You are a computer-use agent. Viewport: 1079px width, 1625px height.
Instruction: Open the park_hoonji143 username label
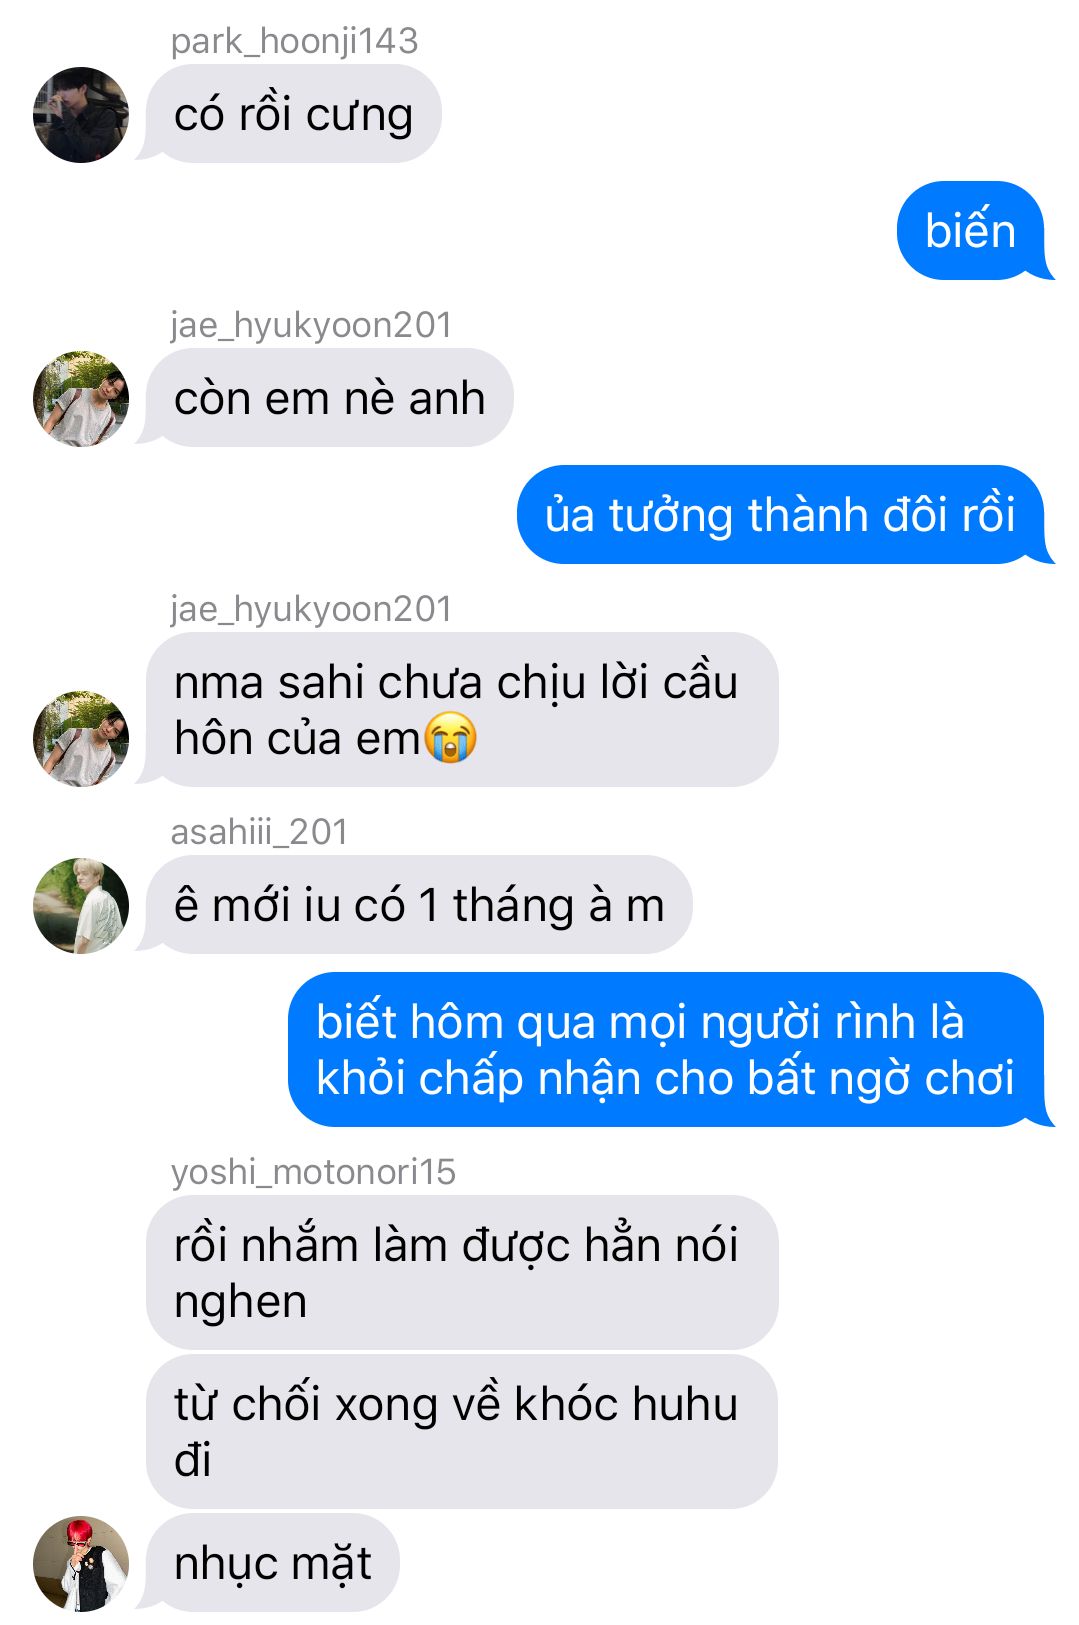[x=294, y=41]
